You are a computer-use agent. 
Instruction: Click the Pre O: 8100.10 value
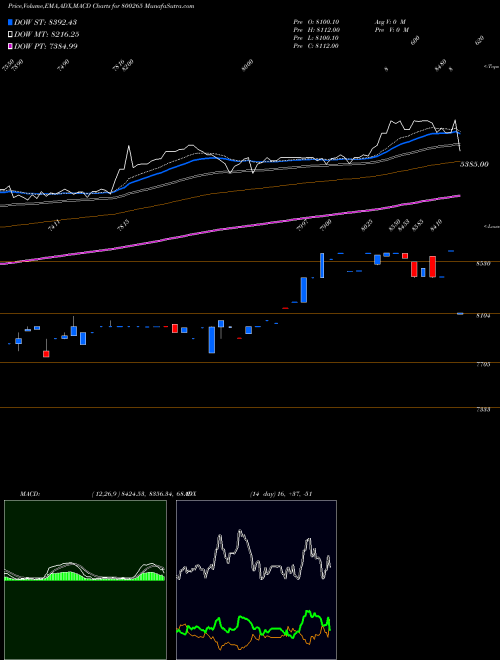point(316,22)
